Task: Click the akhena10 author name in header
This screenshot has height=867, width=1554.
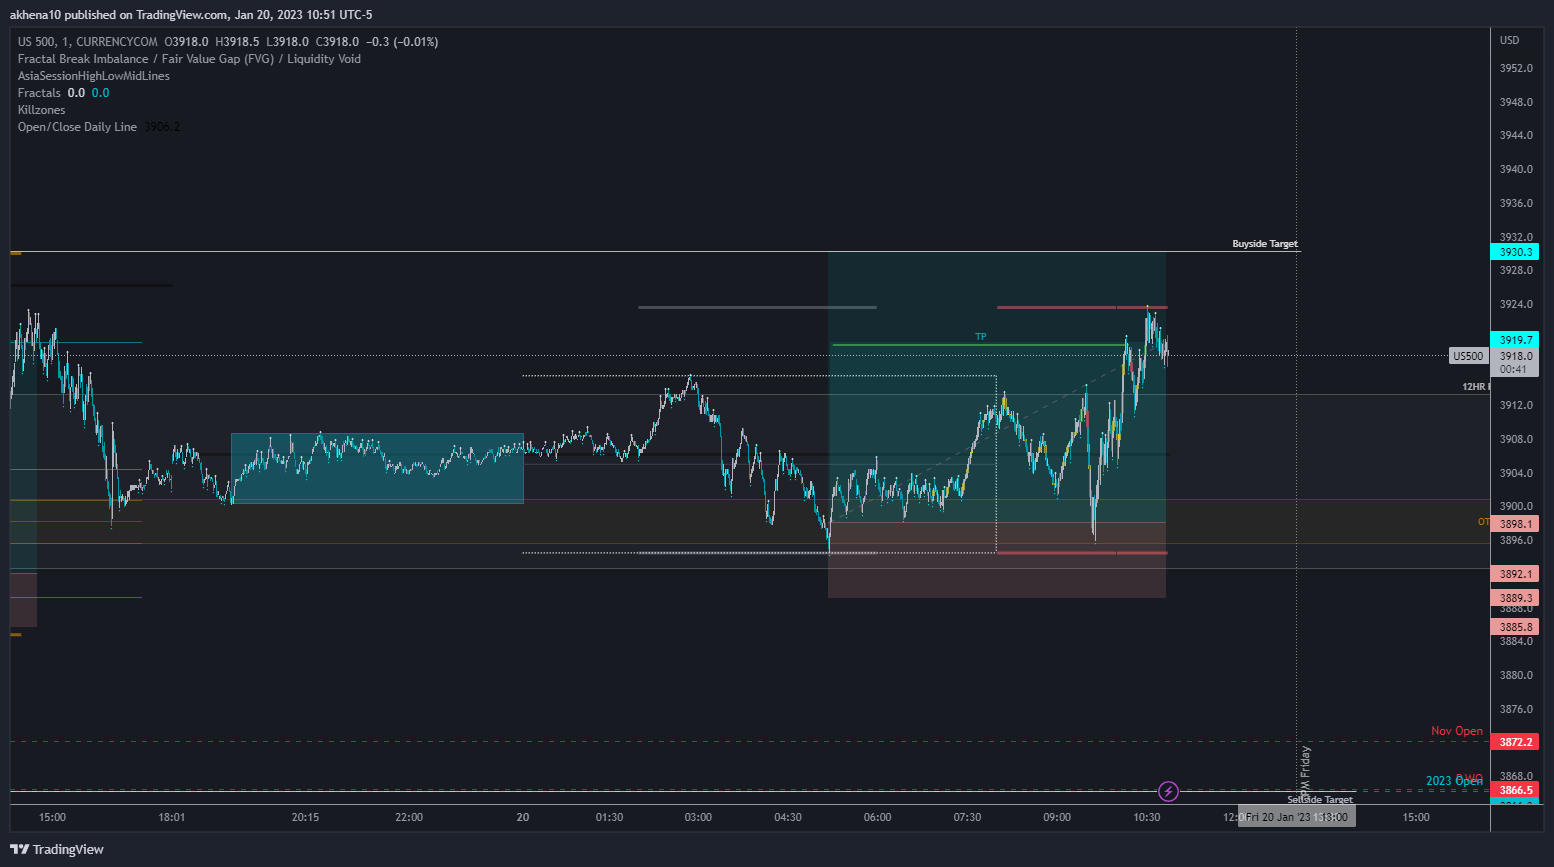Action: [36, 15]
